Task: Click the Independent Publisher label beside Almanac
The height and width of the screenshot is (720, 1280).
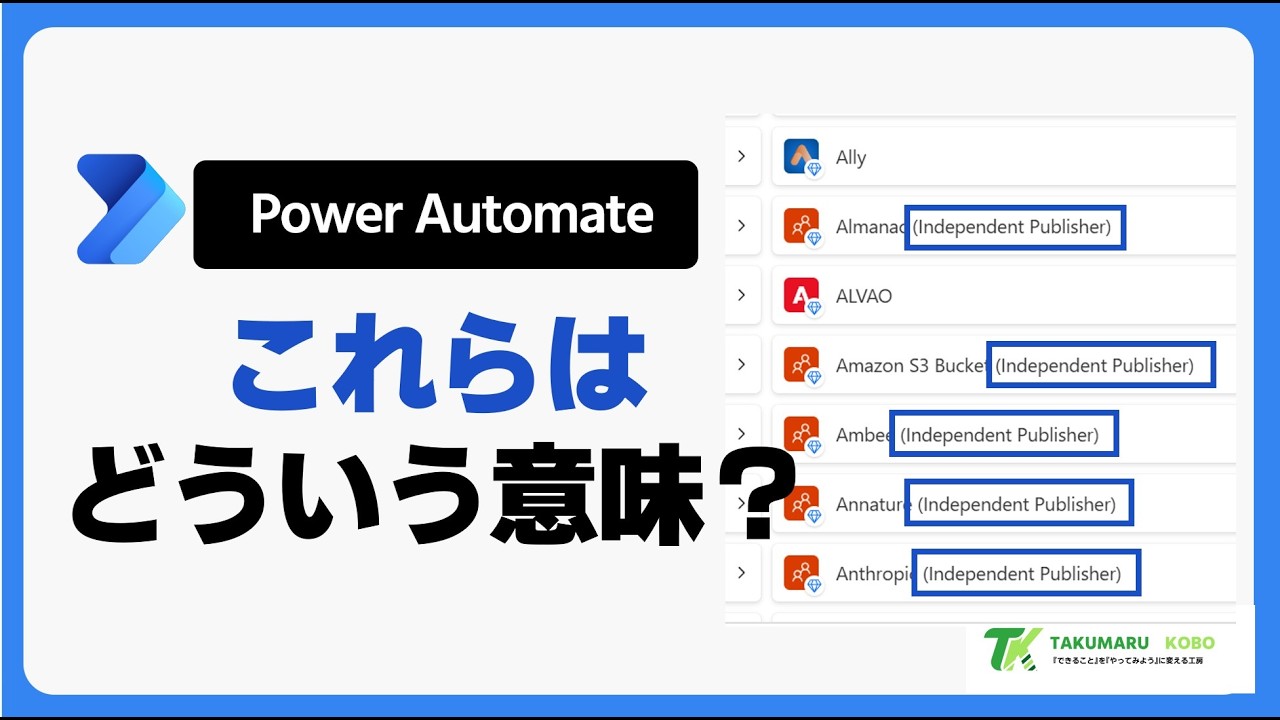Action: point(1015,227)
